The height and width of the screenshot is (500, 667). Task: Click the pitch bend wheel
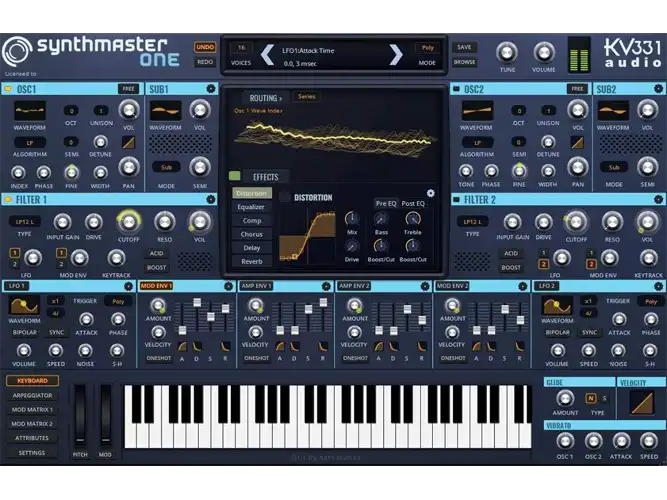80,415
